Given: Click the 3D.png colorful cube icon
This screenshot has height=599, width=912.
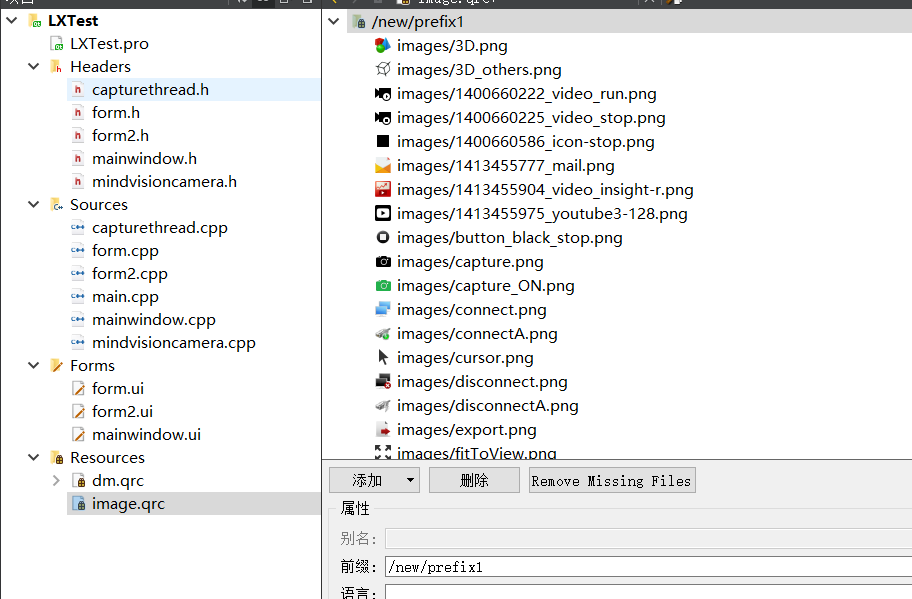Looking at the screenshot, I should coord(383,45).
